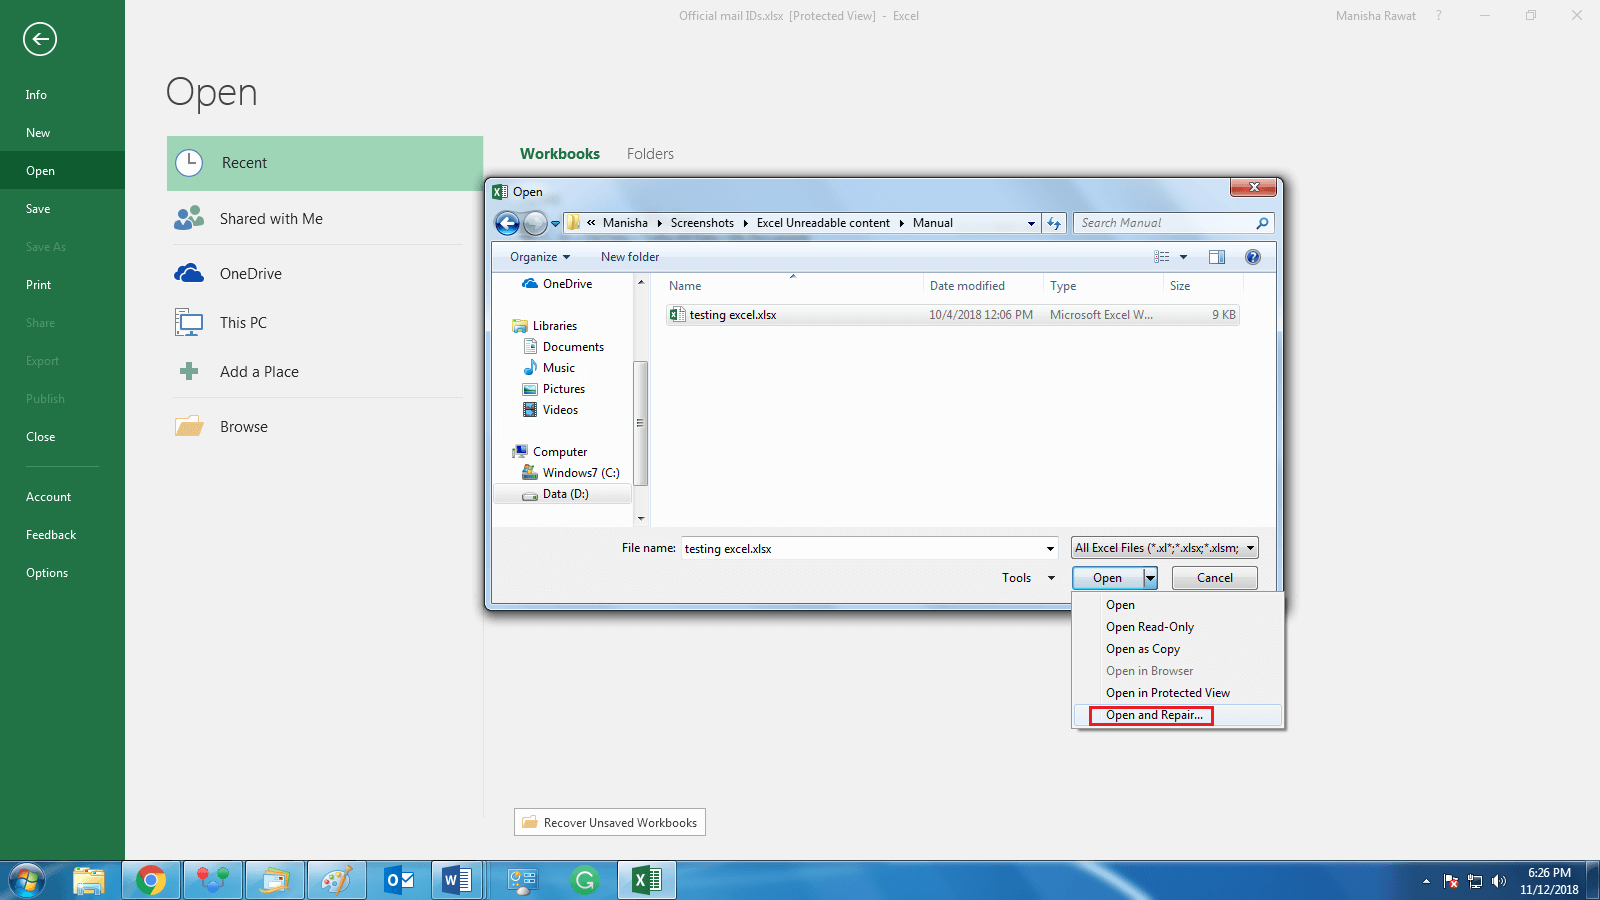Click the testing excel.xlsx file icon
Image resolution: width=1600 pixels, height=900 pixels.
pyautogui.click(x=677, y=314)
